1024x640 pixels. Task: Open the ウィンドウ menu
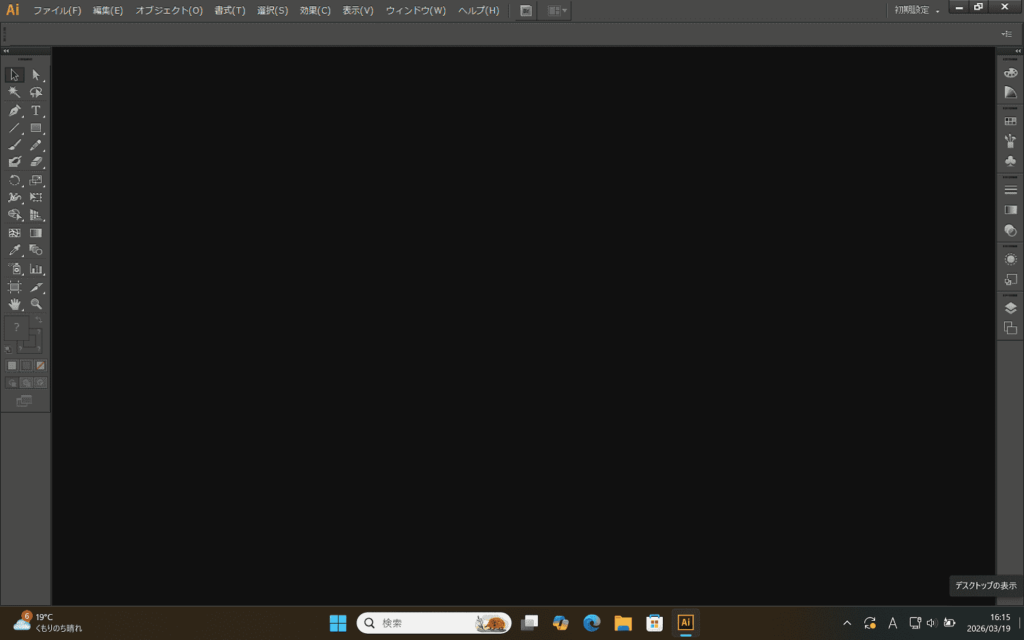point(415,10)
